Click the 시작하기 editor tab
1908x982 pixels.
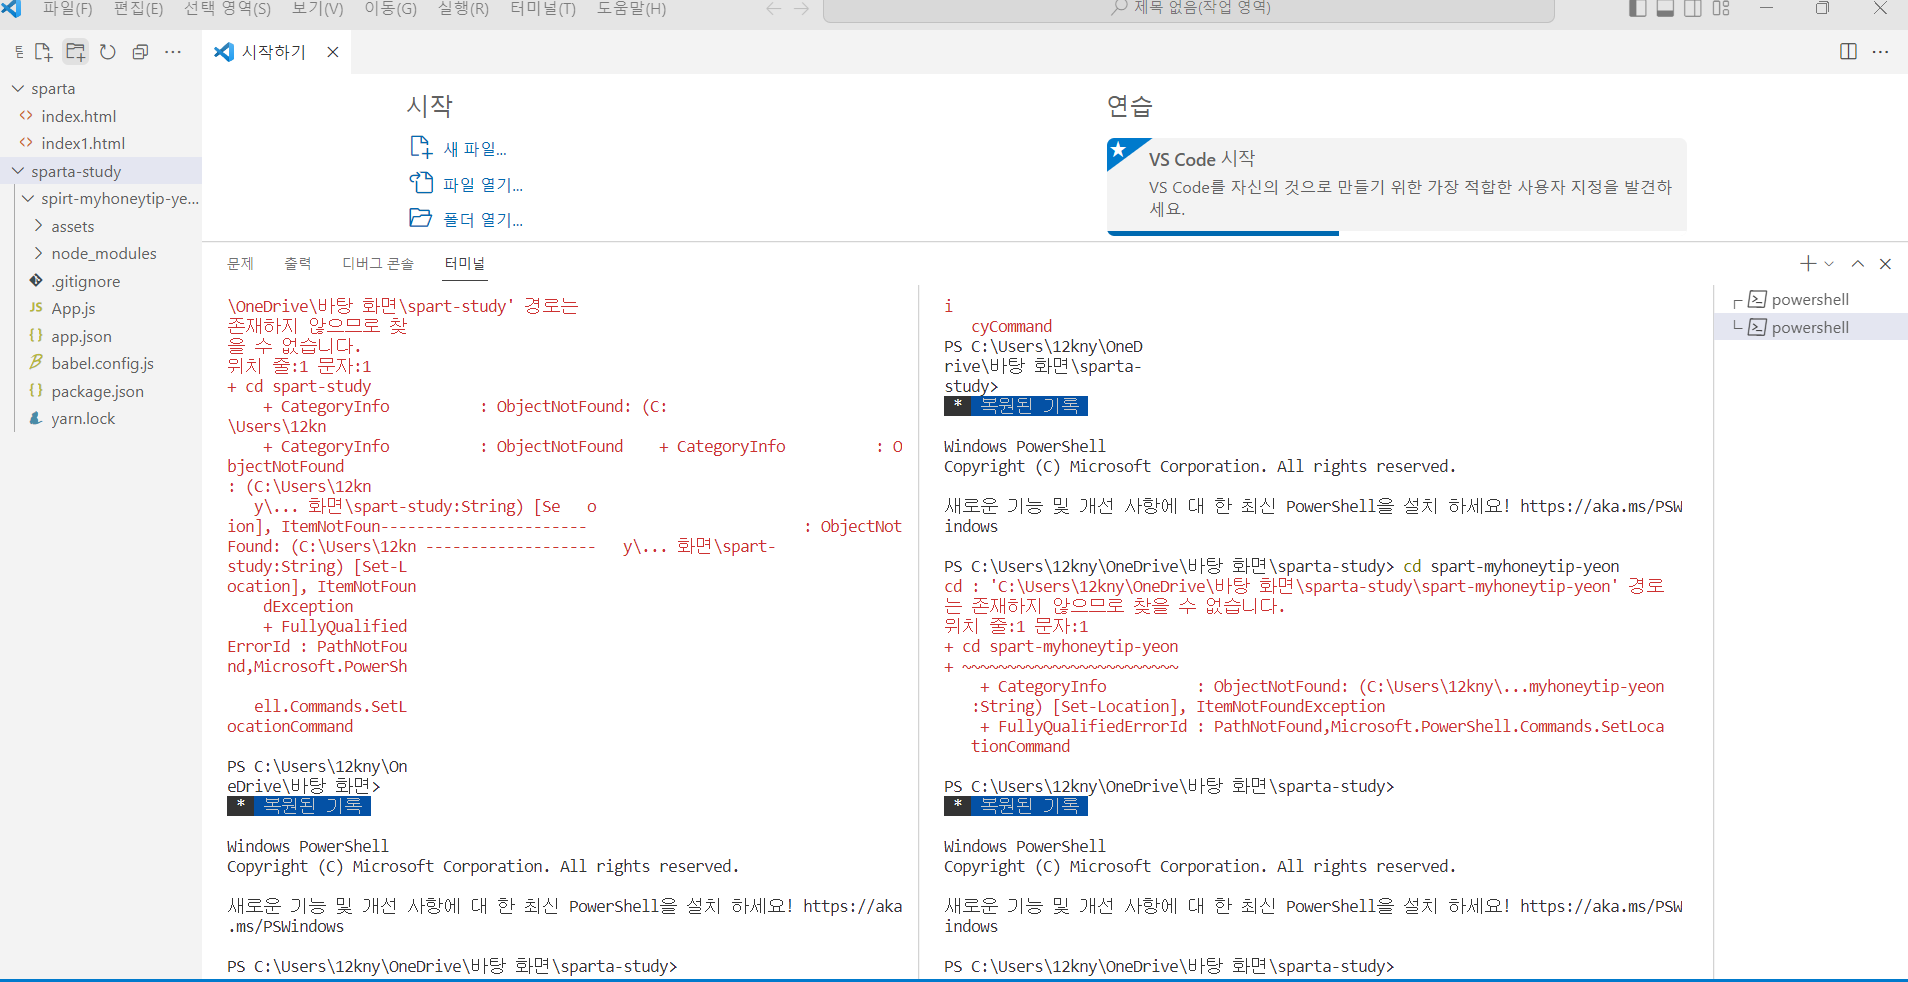(x=277, y=52)
